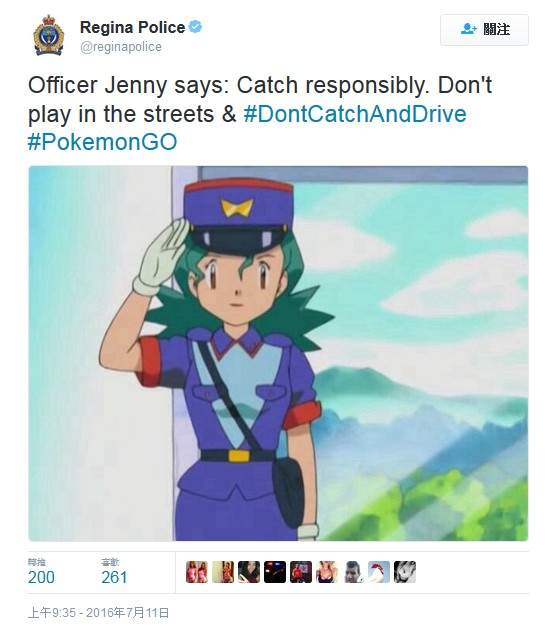
Task: Click the fifth liker avatar in red
Action: click(x=301, y=572)
